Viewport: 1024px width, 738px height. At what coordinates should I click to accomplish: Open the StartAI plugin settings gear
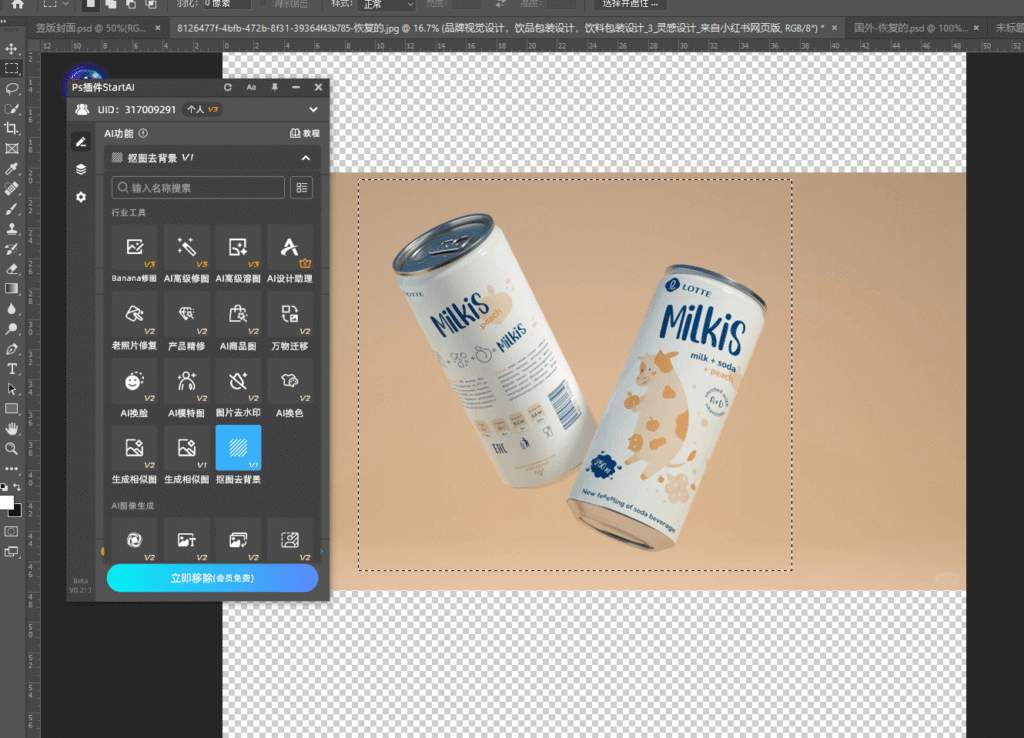(x=81, y=197)
